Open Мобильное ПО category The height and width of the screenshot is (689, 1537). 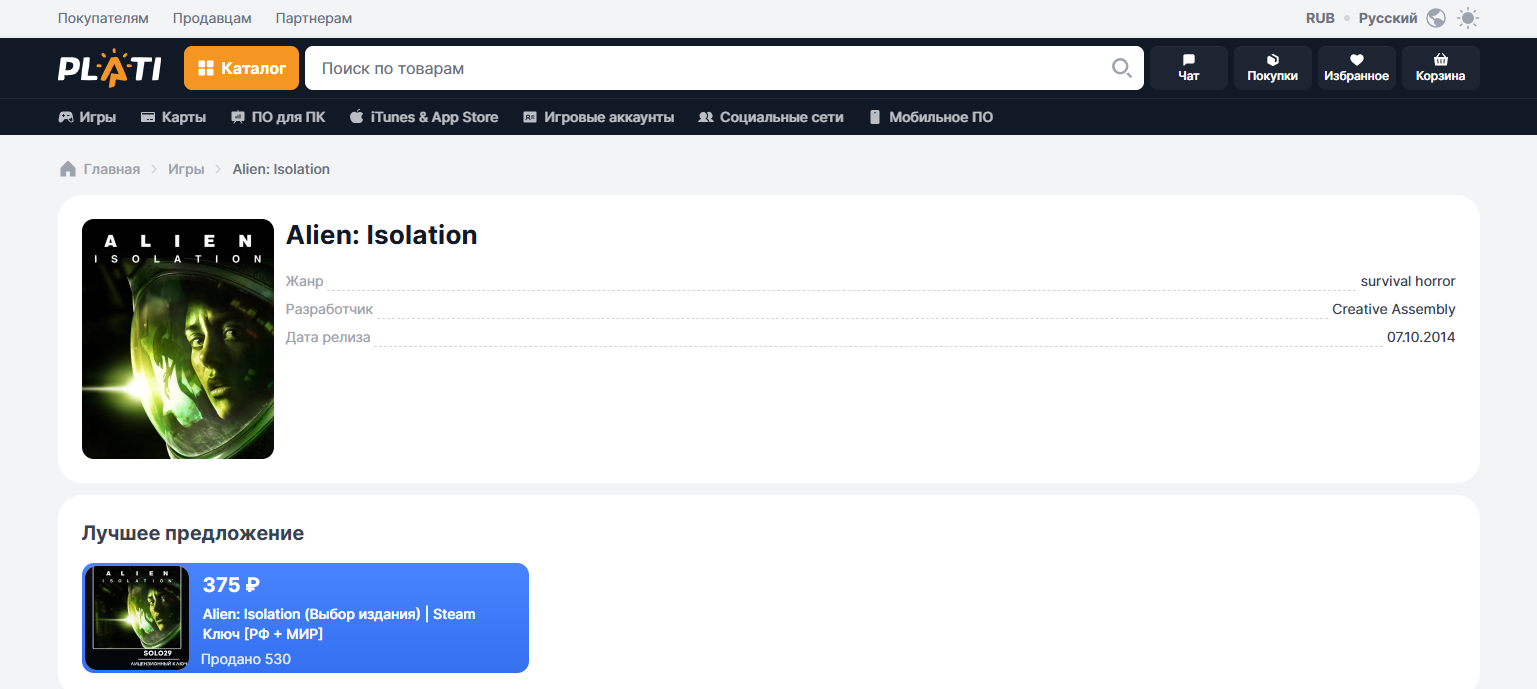tap(930, 117)
